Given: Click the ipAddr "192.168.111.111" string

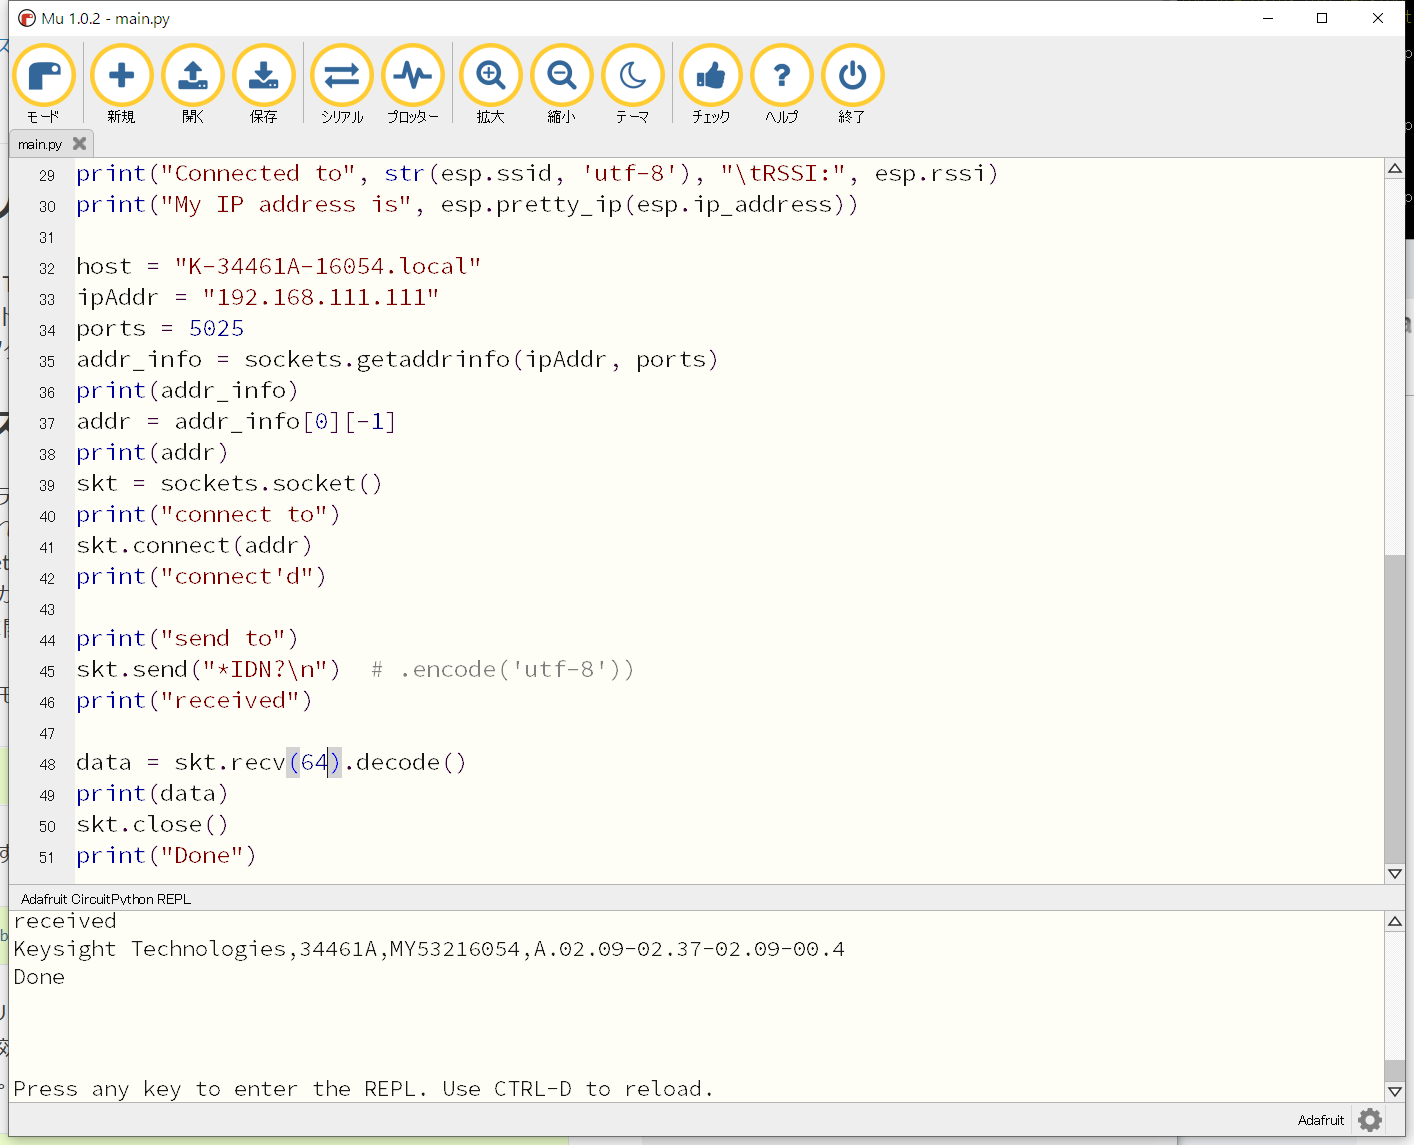Looking at the screenshot, I should click(321, 298).
